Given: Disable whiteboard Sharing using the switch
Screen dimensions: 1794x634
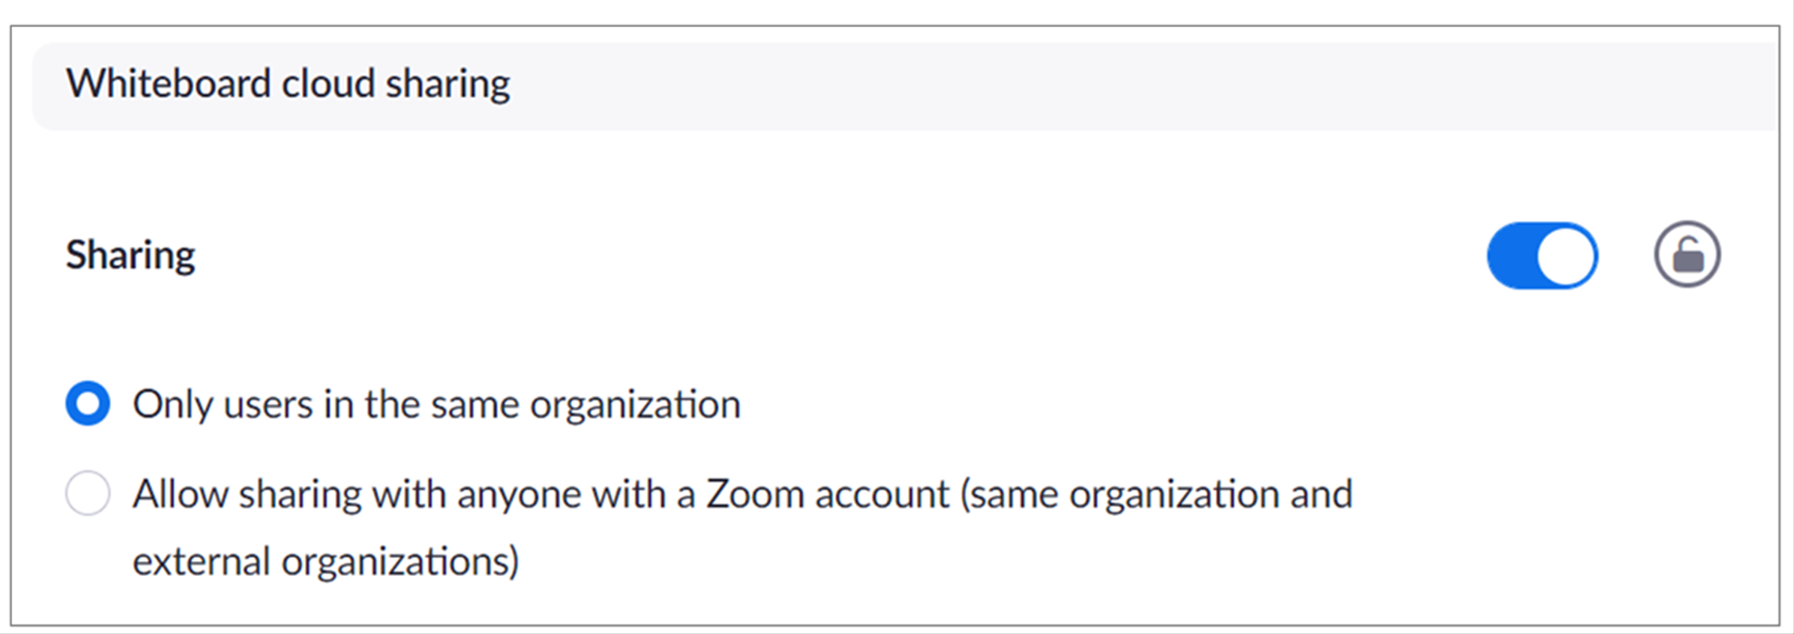Looking at the screenshot, I should 1542,255.
